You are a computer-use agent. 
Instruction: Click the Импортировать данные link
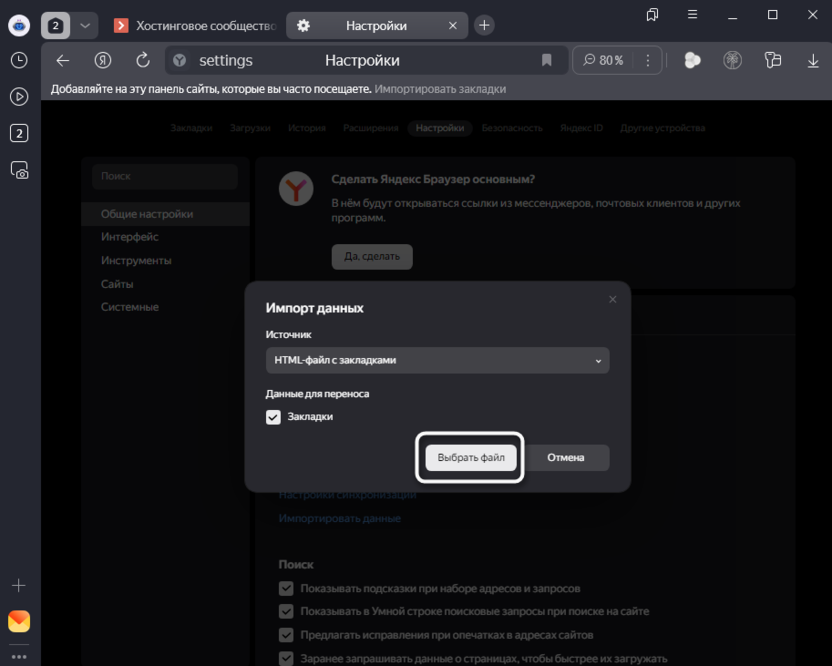(340, 518)
